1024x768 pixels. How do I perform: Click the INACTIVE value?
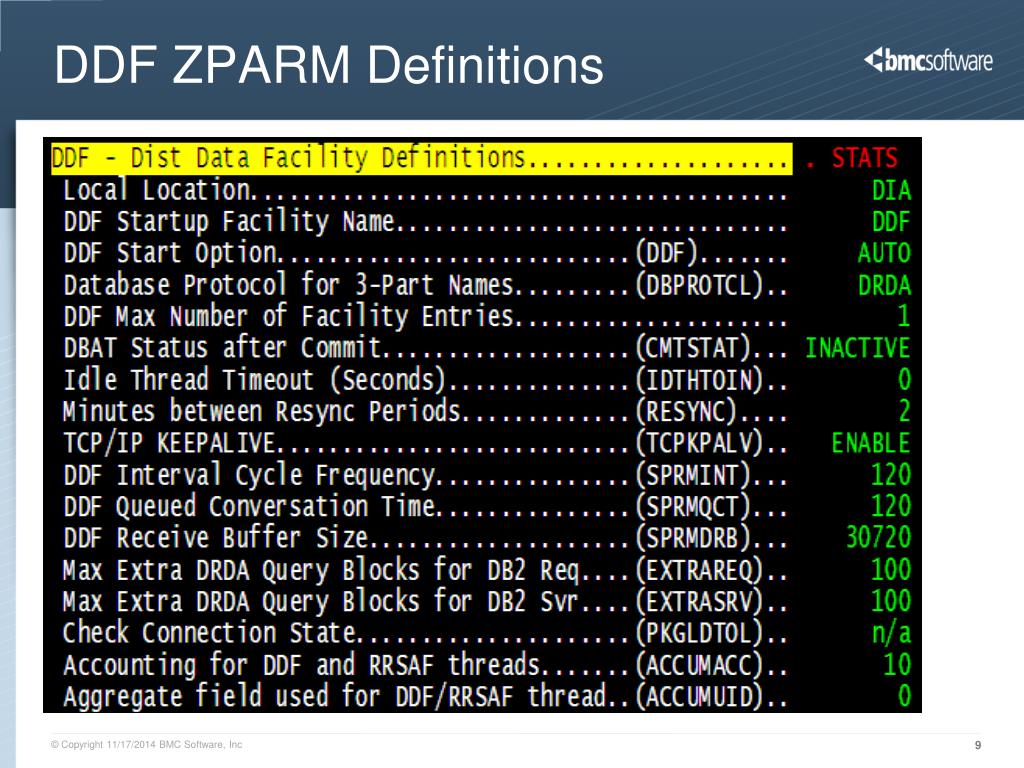pos(857,348)
